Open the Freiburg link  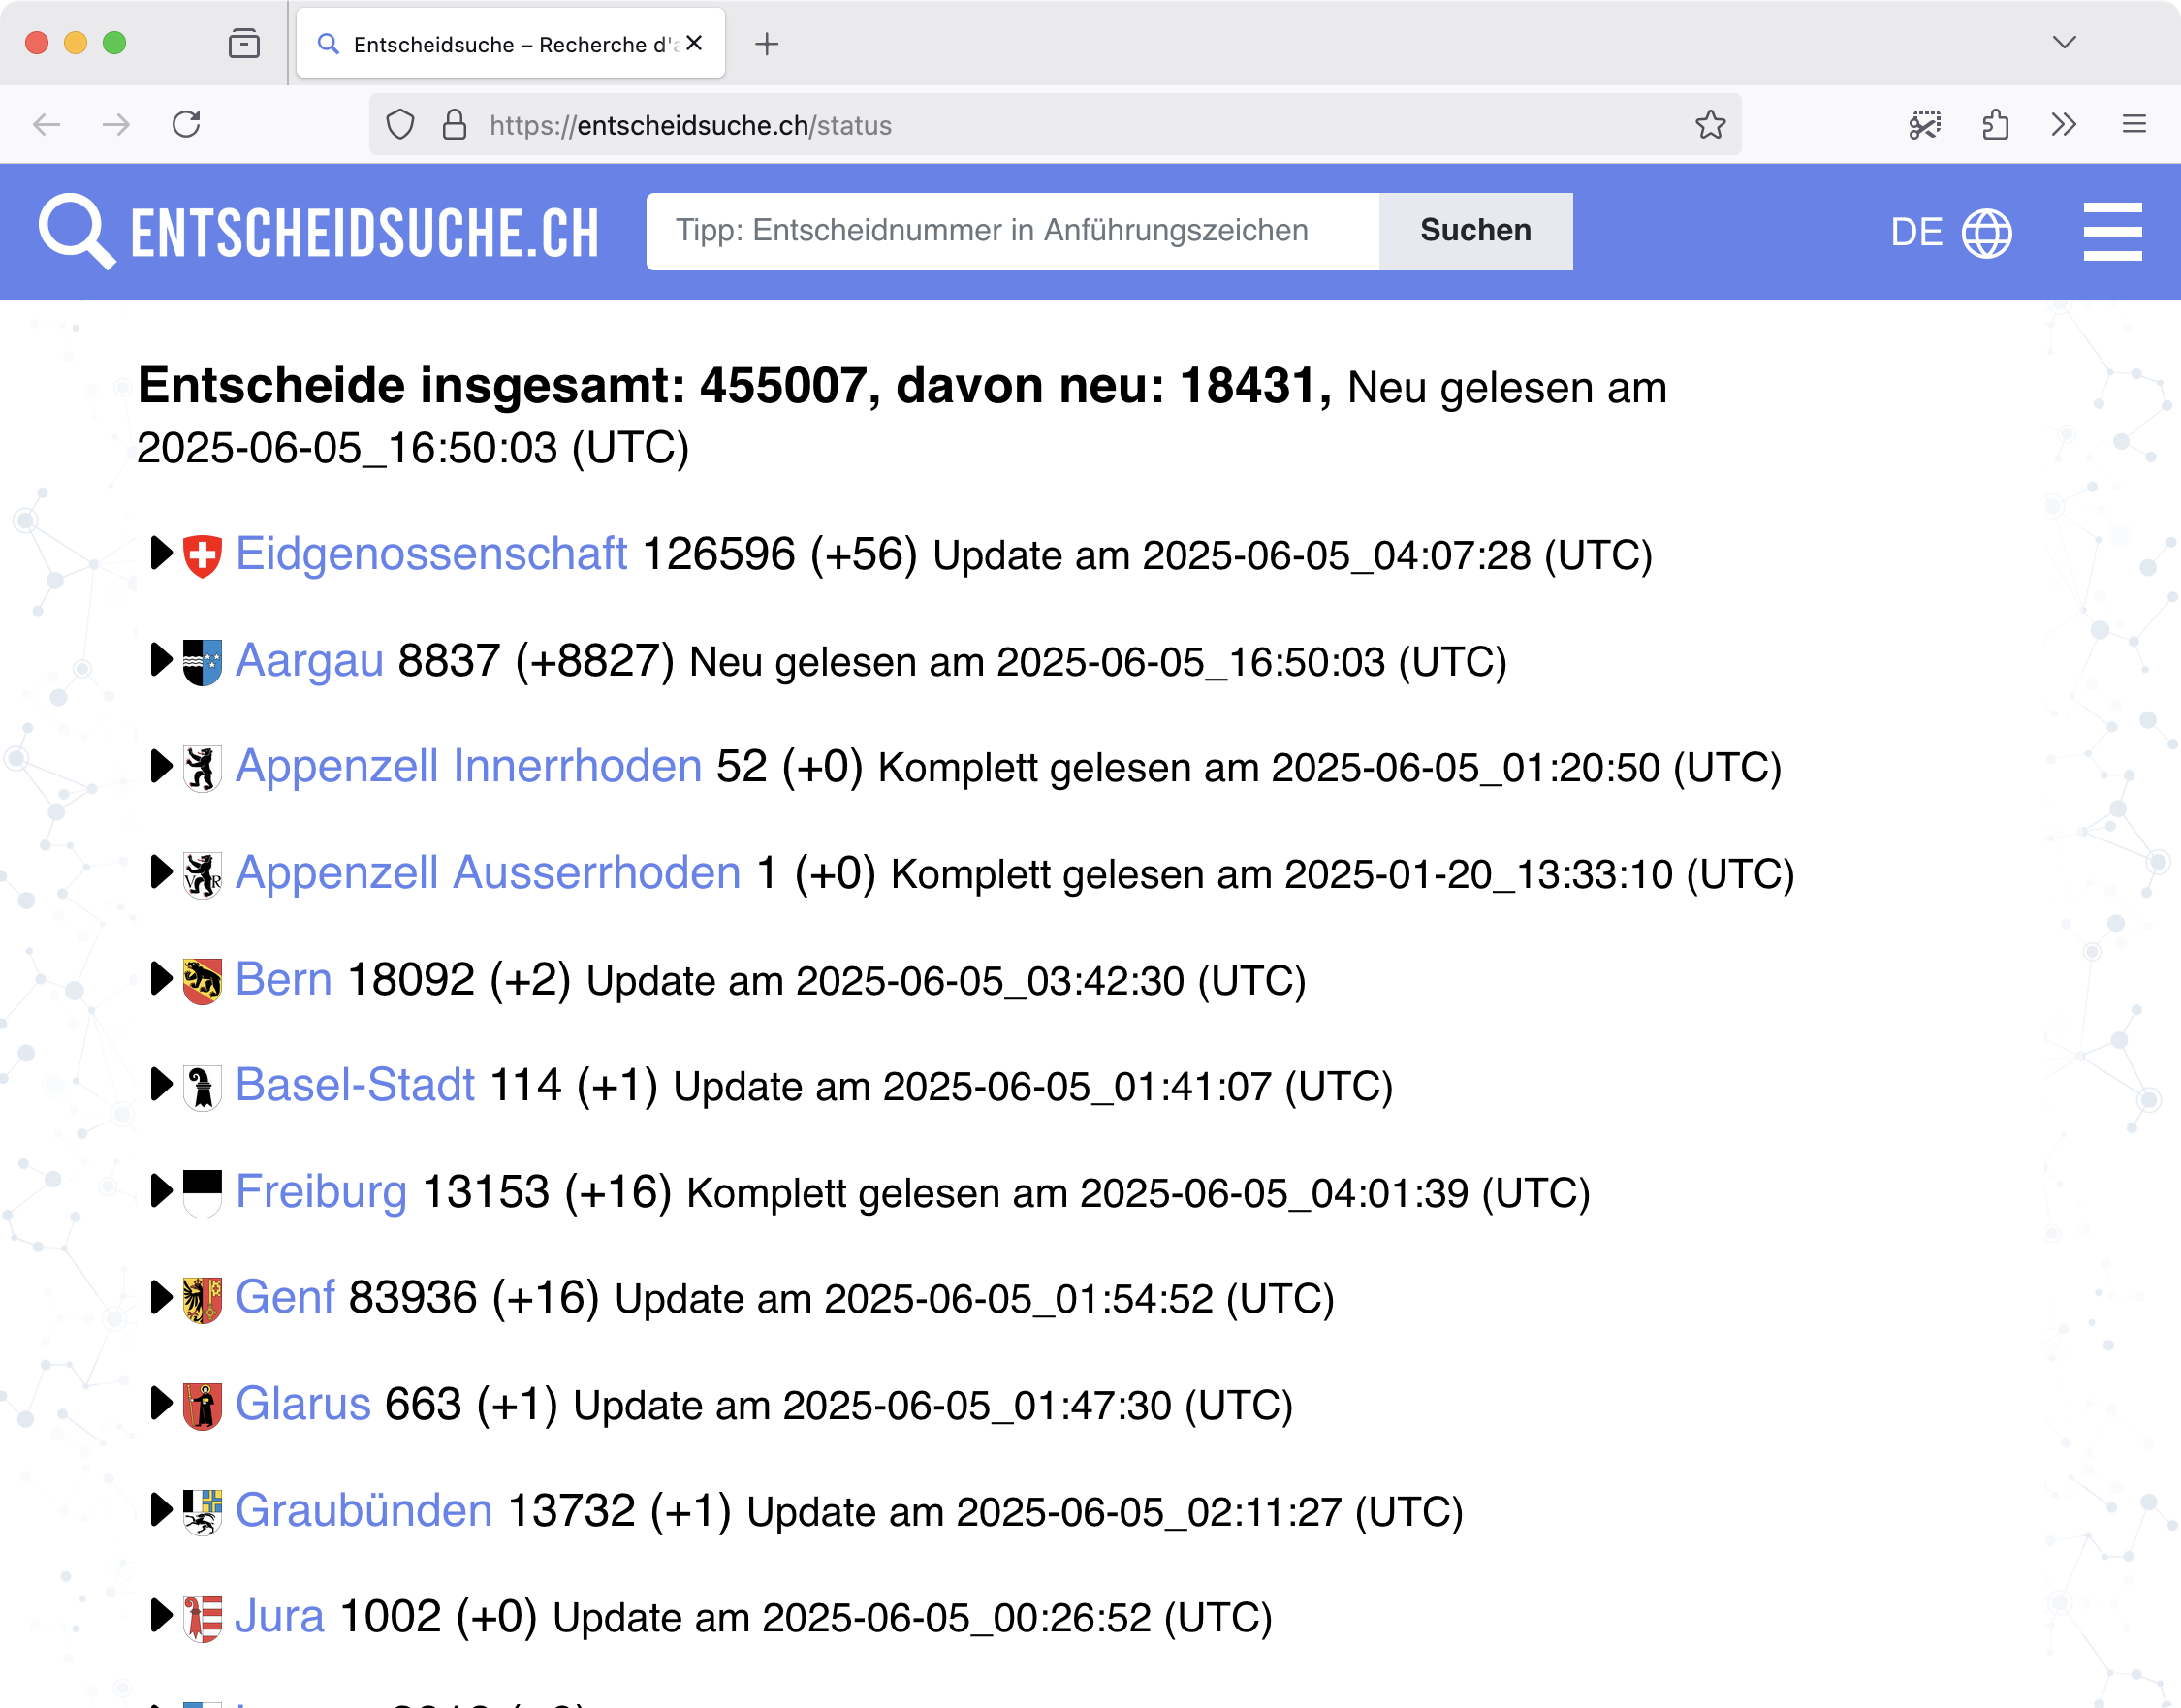[x=321, y=1192]
